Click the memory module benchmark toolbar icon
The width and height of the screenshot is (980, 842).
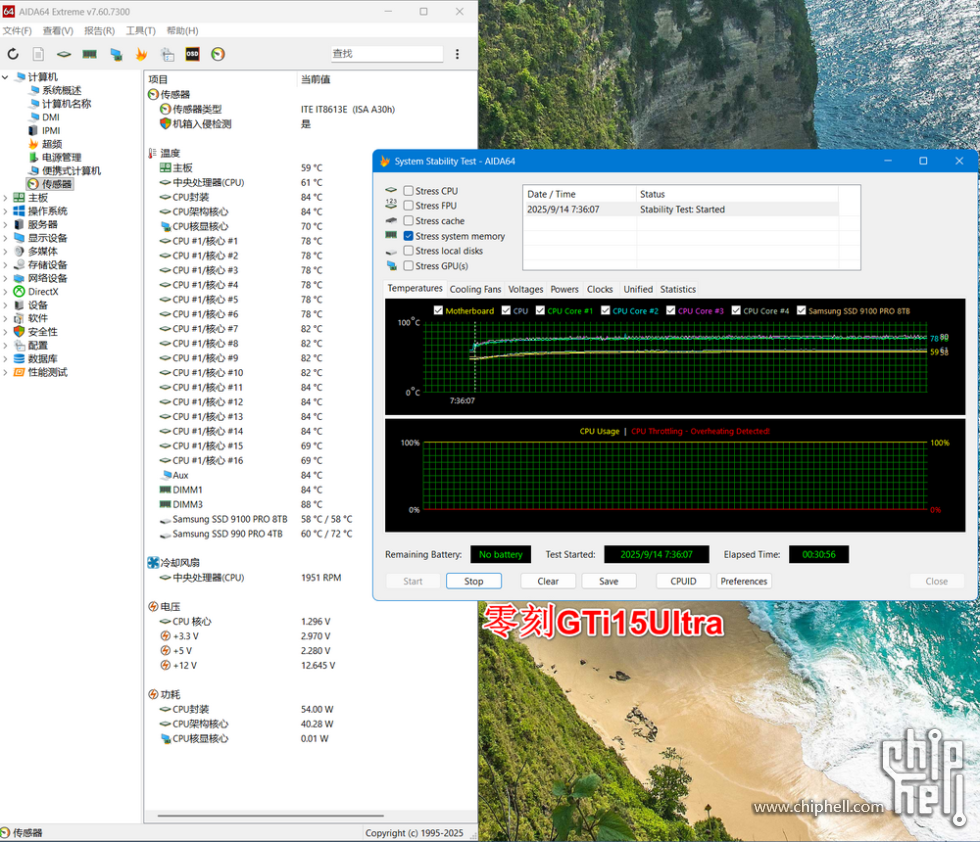89,54
